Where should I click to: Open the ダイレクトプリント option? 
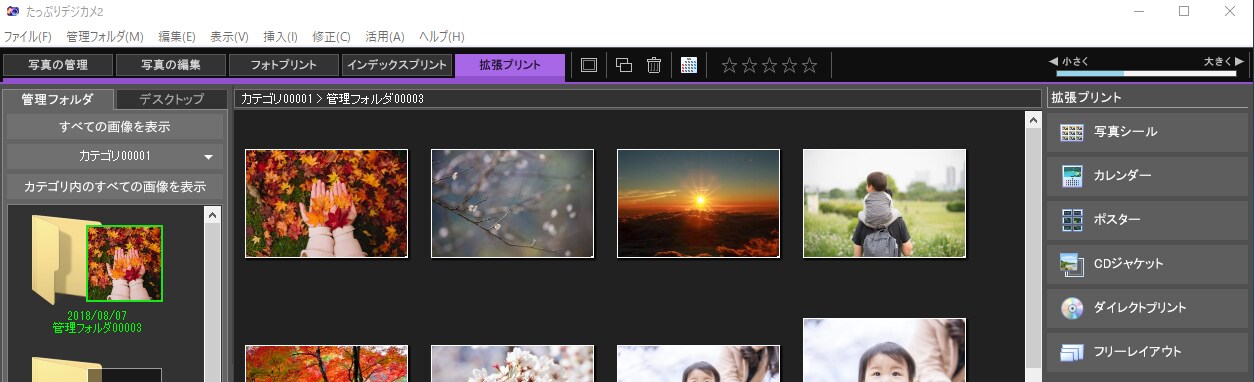pos(1147,308)
